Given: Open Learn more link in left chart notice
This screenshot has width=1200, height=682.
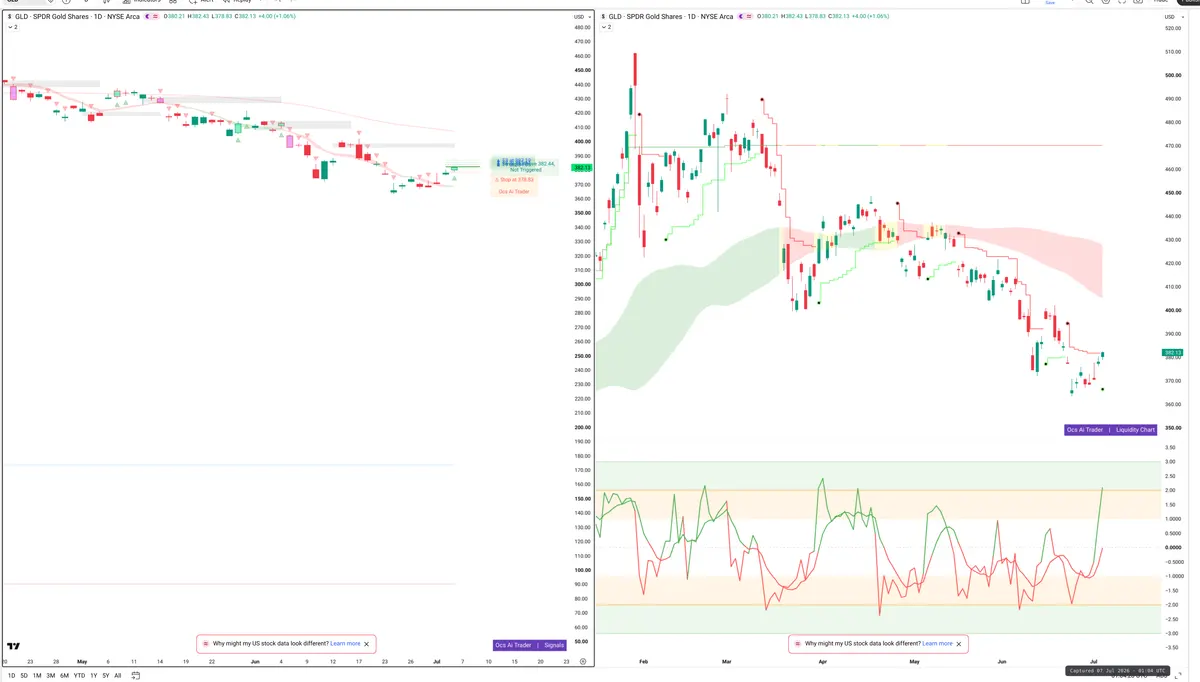Looking at the screenshot, I should [345, 644].
